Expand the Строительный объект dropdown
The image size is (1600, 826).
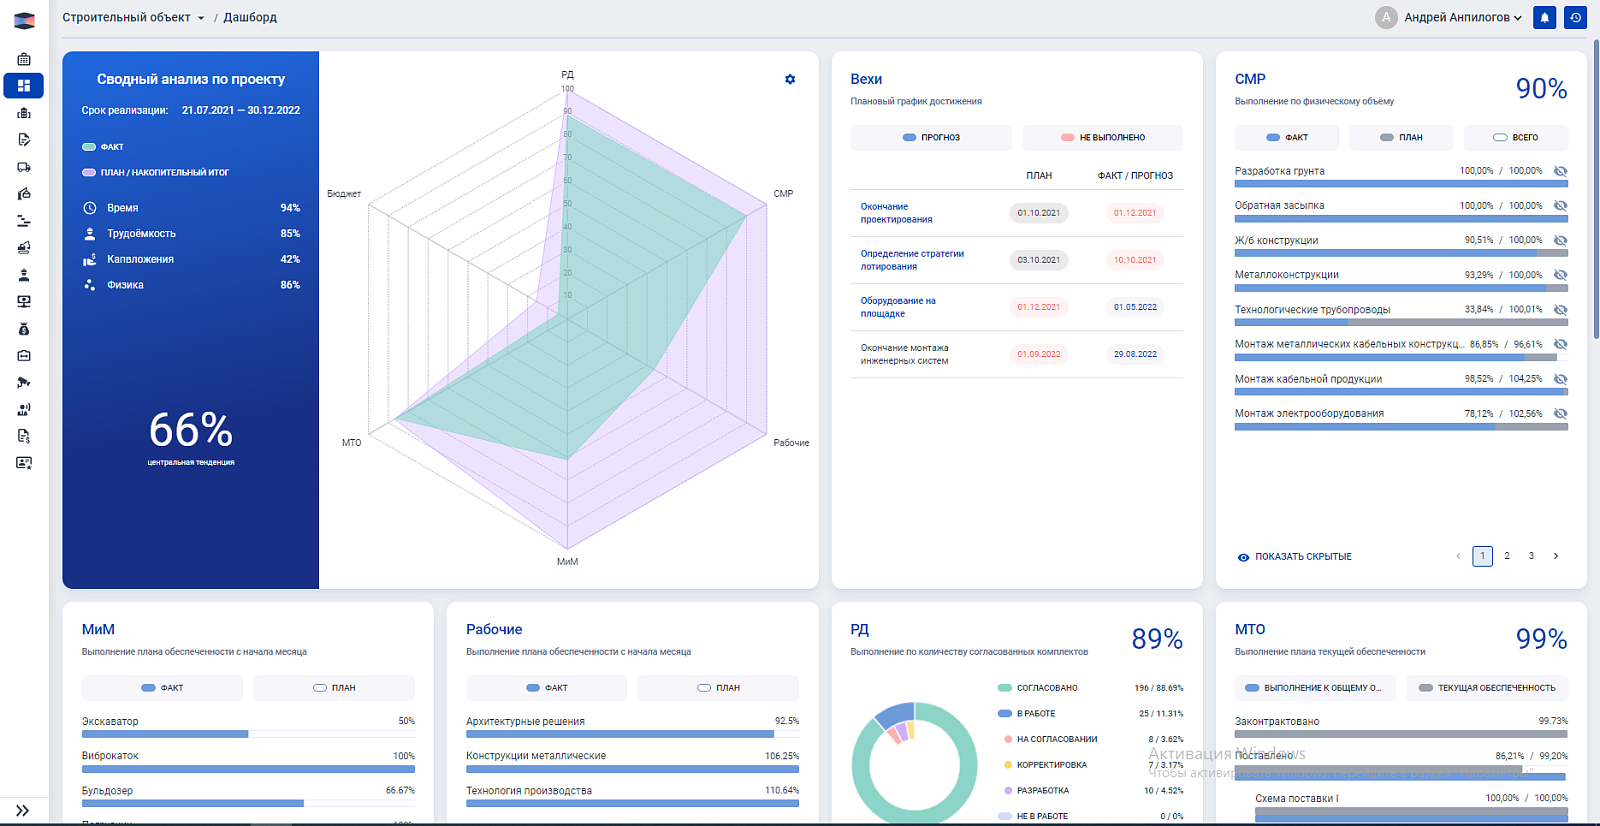(x=133, y=17)
